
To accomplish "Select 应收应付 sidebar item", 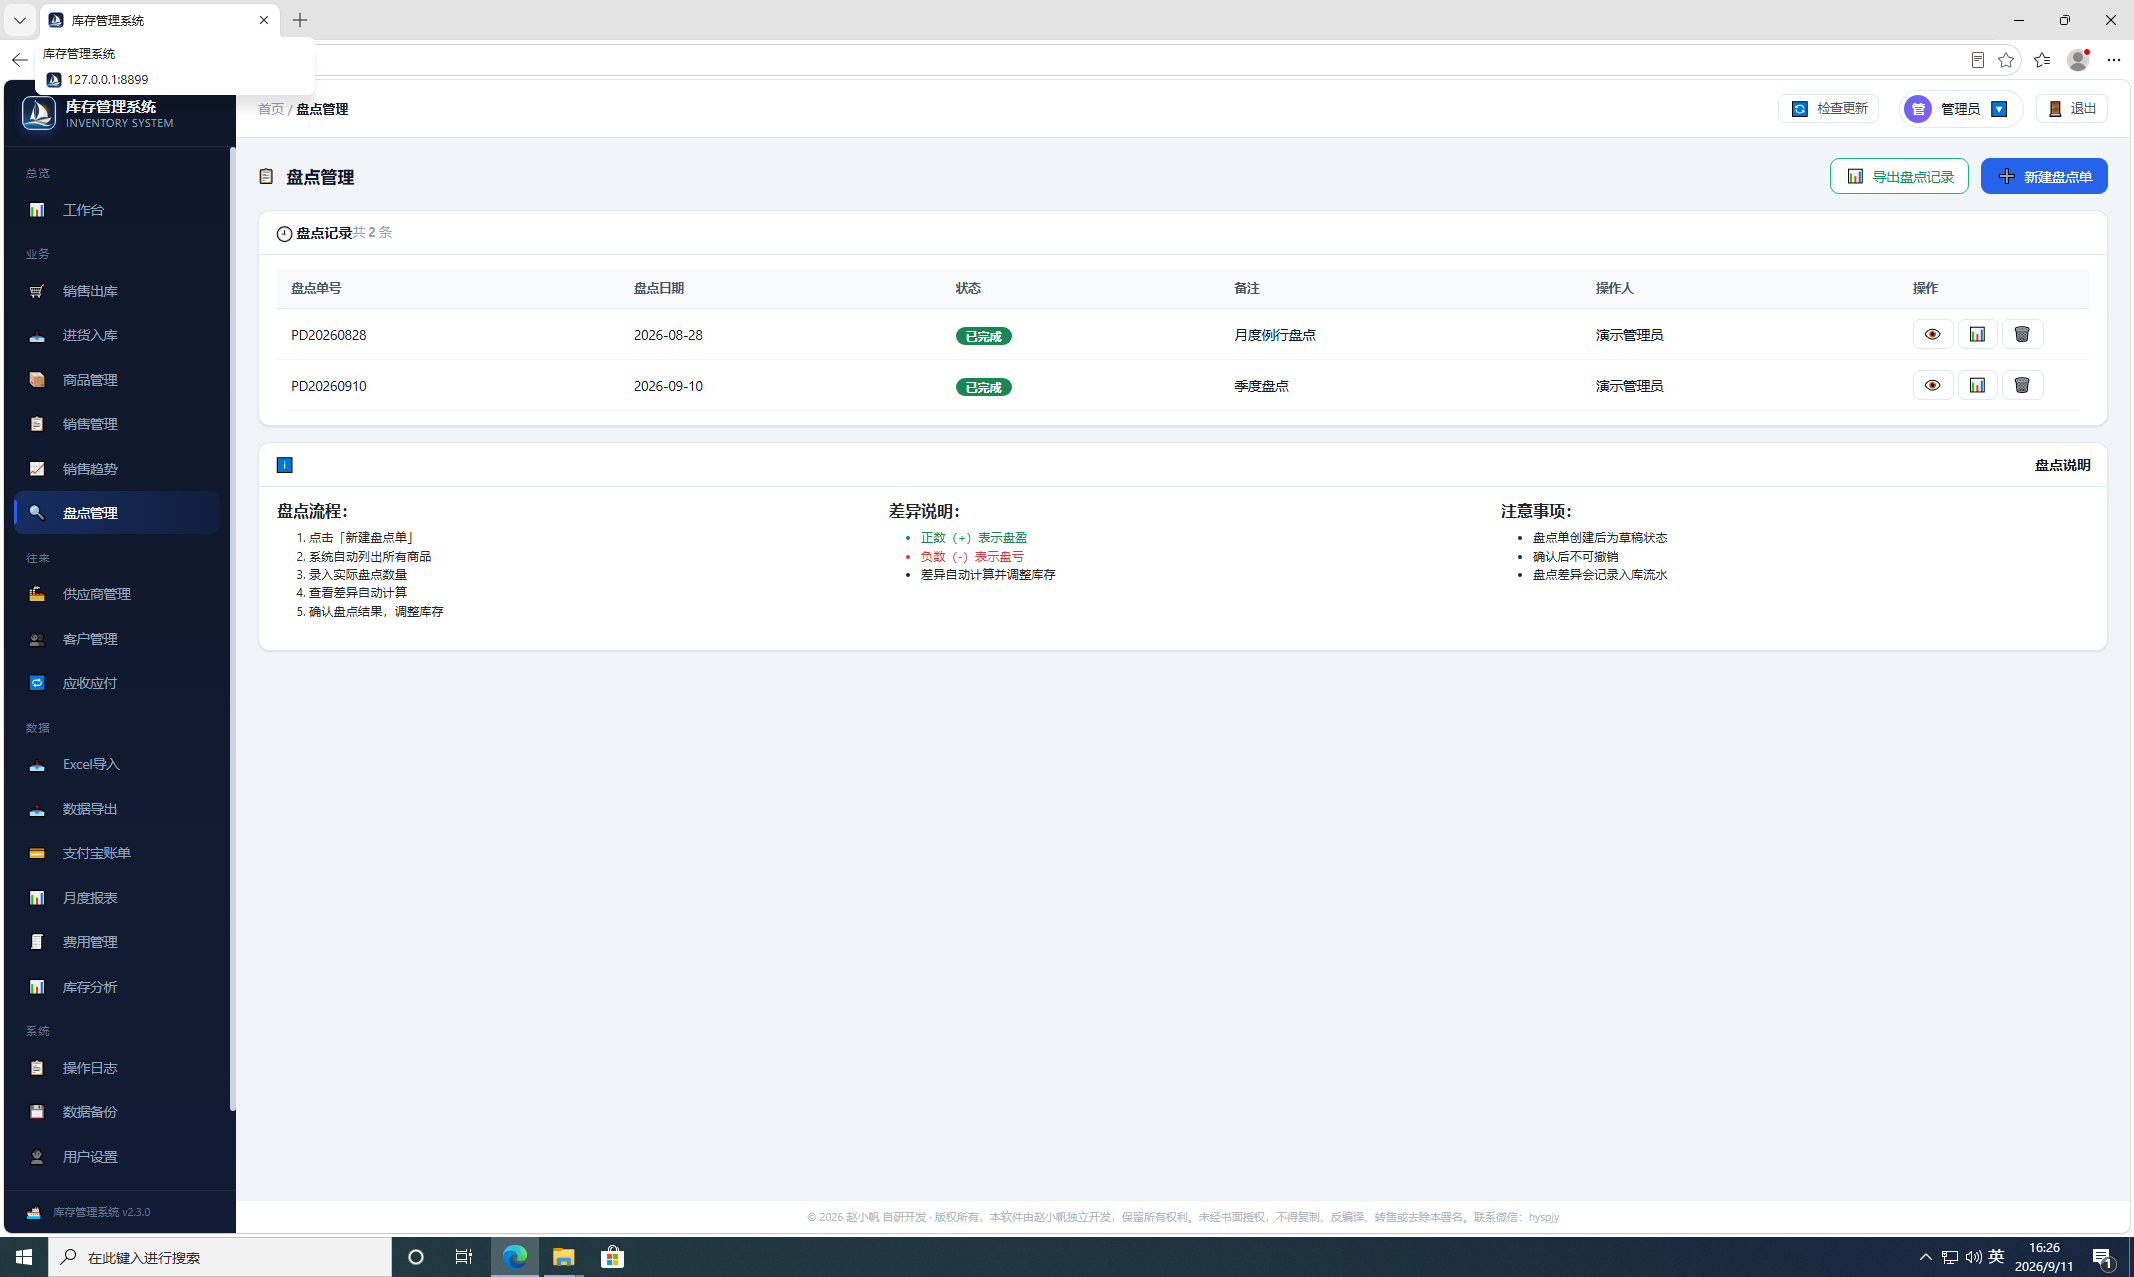I will pos(117,683).
